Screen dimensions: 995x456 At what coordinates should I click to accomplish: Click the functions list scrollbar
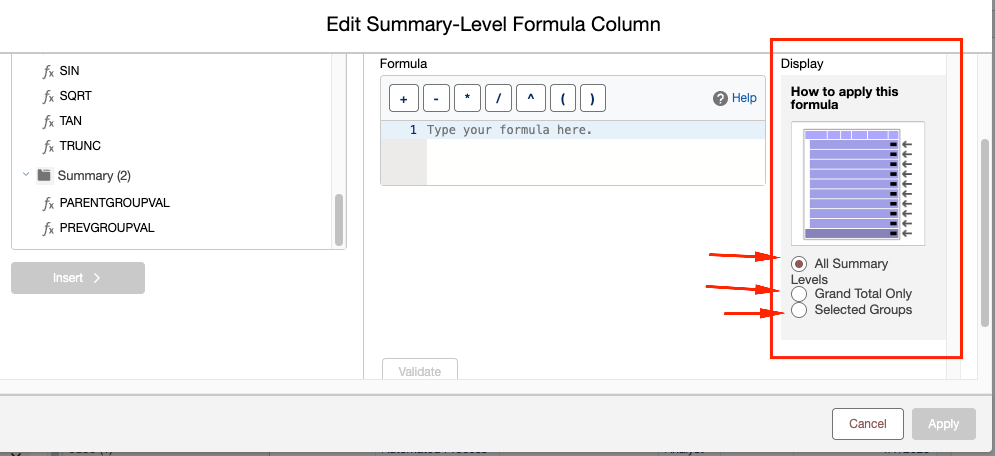(x=339, y=219)
